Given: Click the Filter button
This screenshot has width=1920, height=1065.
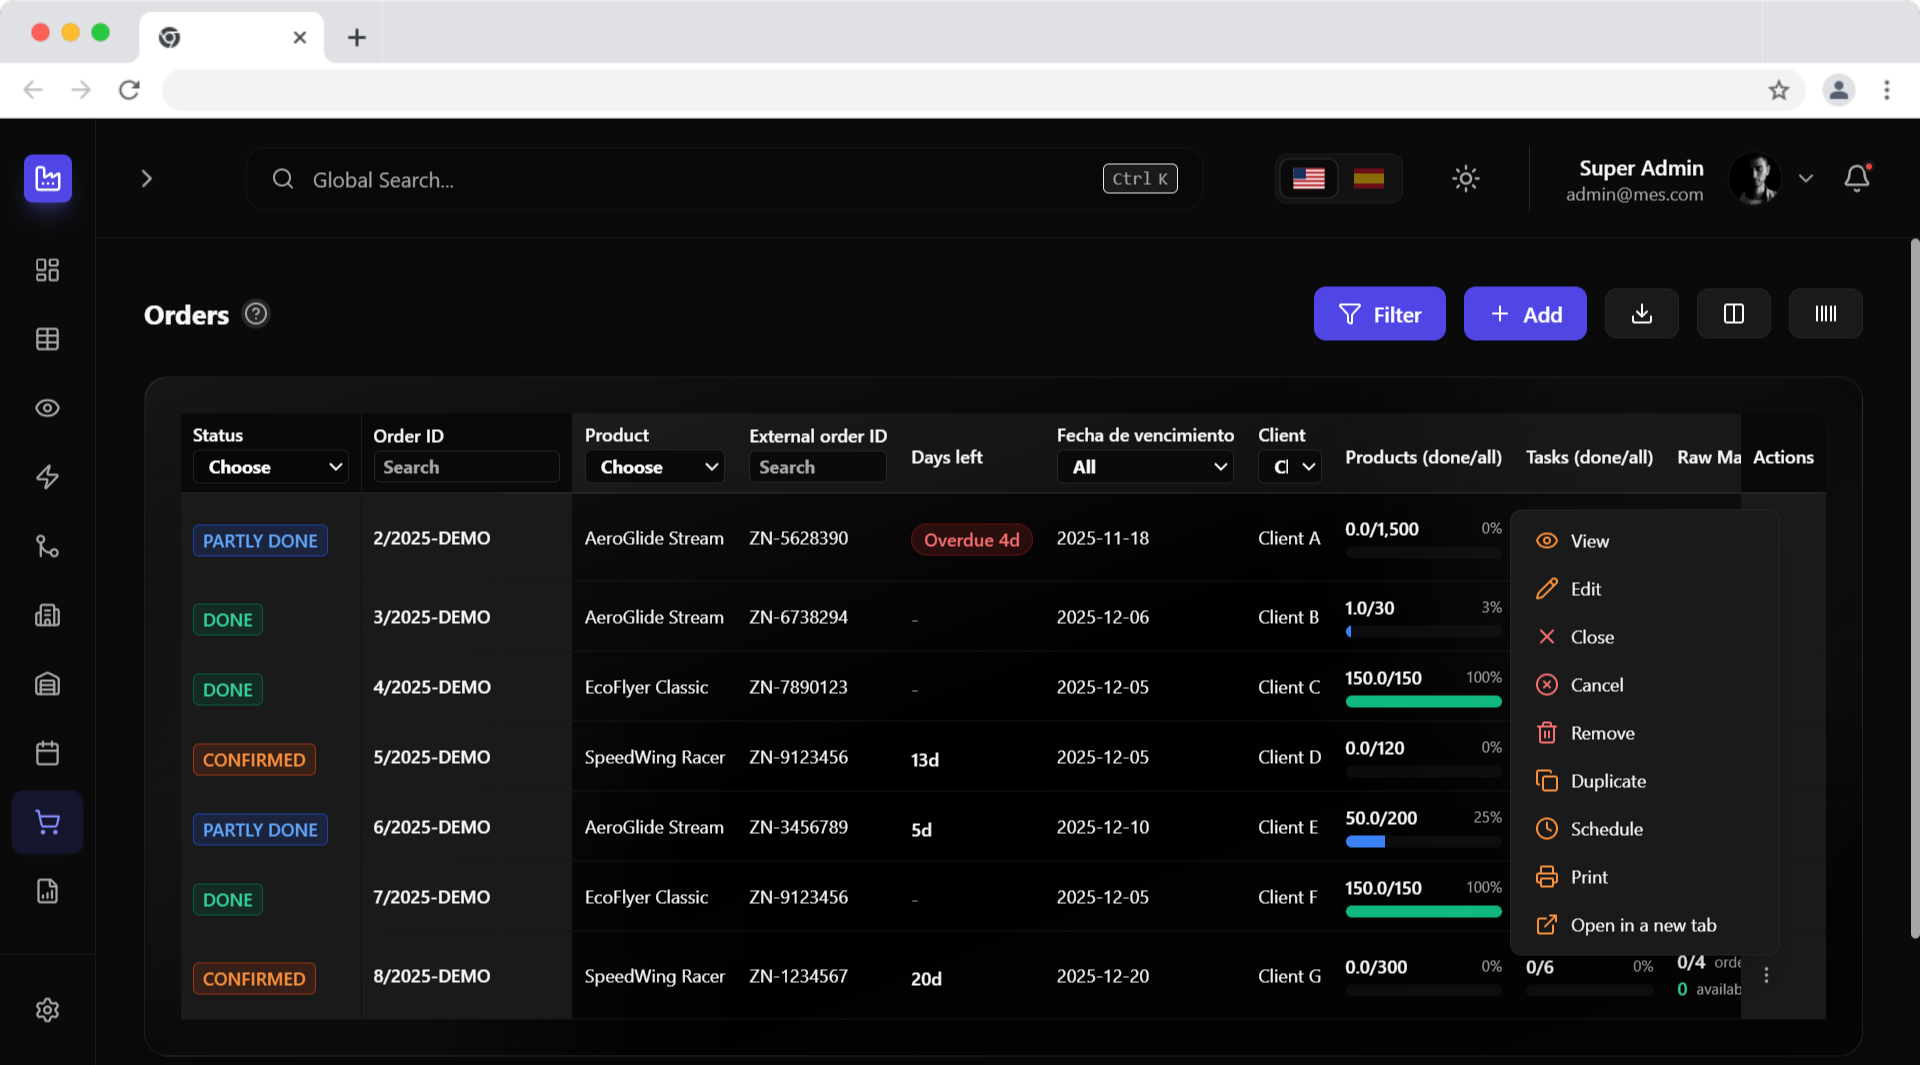Looking at the screenshot, I should click(1379, 314).
